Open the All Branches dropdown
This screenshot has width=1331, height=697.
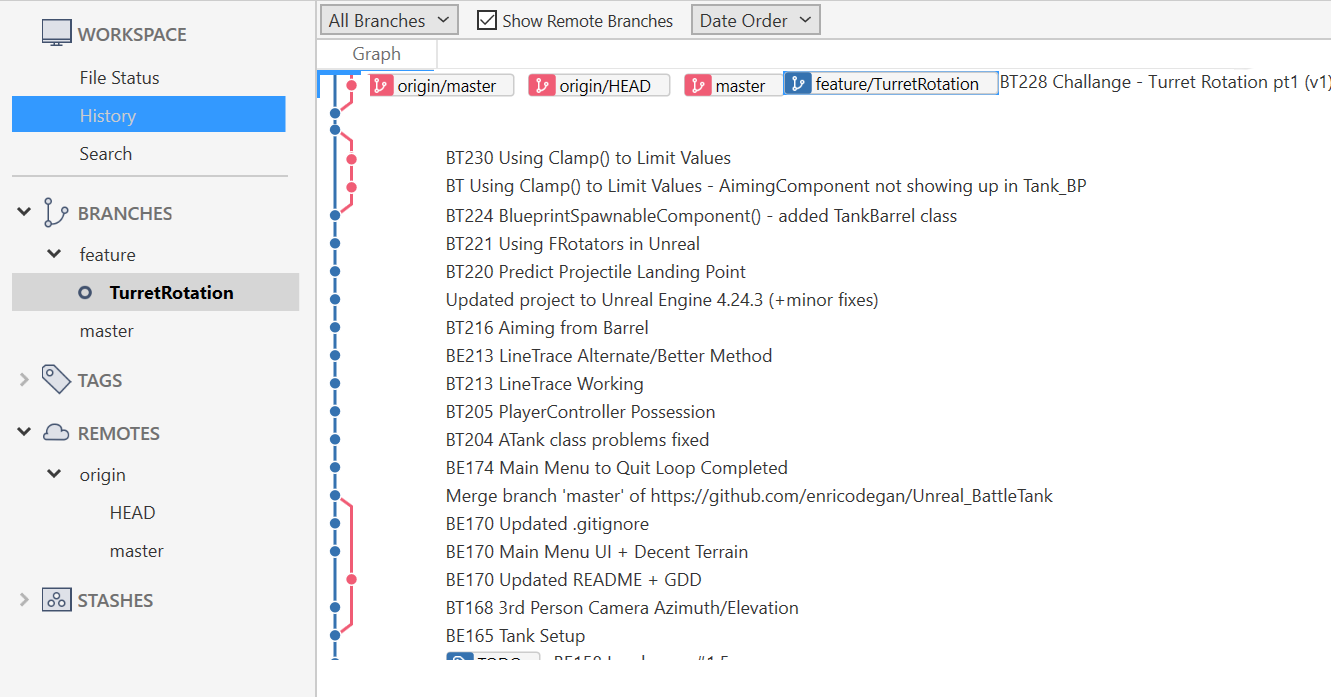390,20
